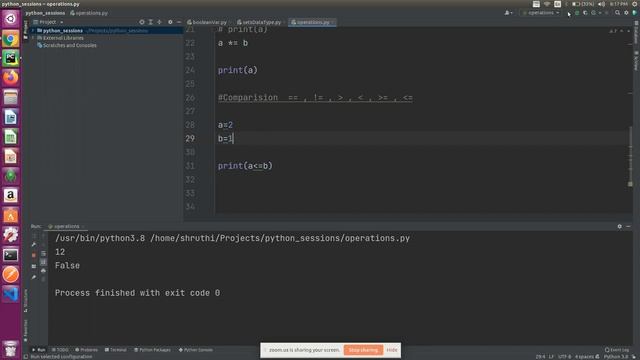Viewport: 640px width, 360px height.
Task: Click volume icon in system tray
Action: (x=601, y=4)
